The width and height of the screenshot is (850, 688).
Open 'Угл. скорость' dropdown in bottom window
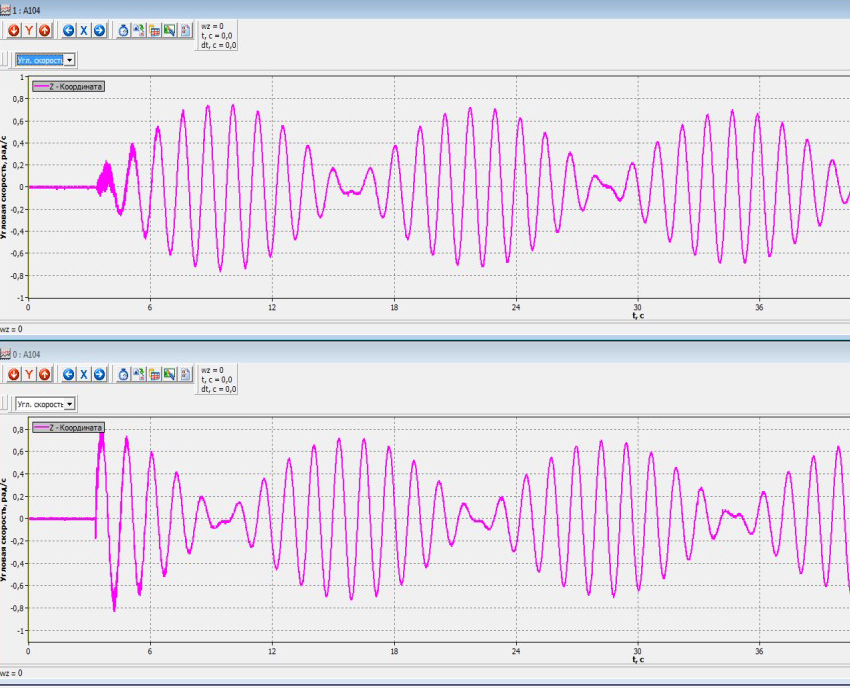[x=69, y=404]
